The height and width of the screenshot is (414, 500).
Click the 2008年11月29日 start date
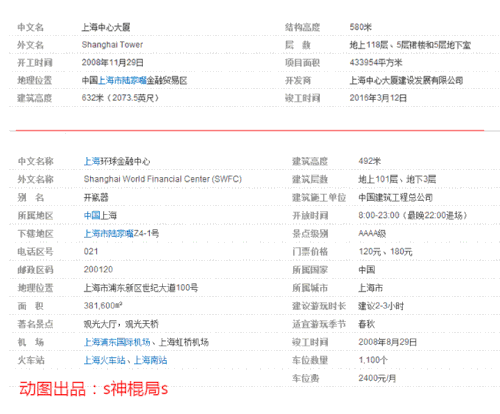113,62
